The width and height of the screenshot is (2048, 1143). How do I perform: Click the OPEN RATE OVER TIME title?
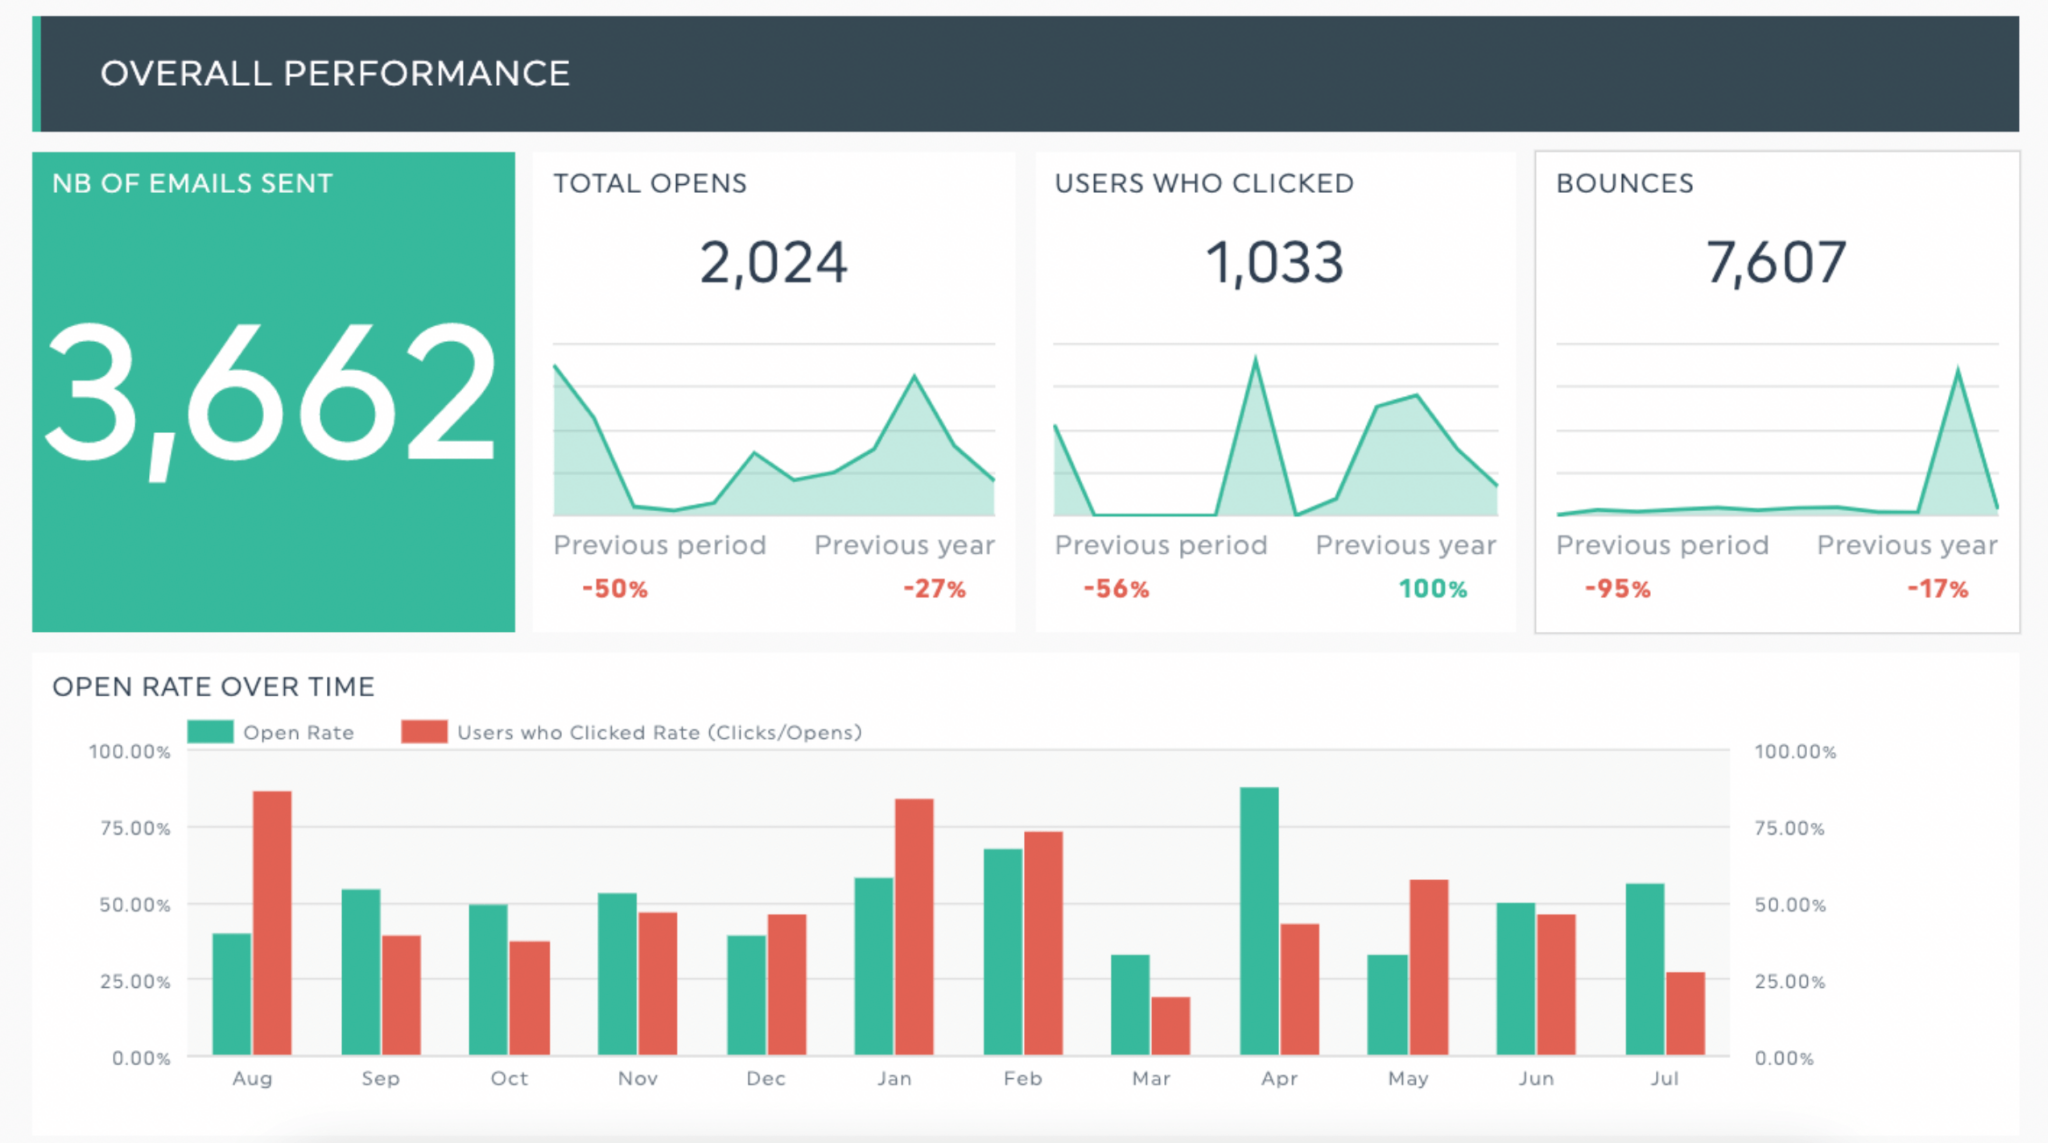(x=213, y=687)
